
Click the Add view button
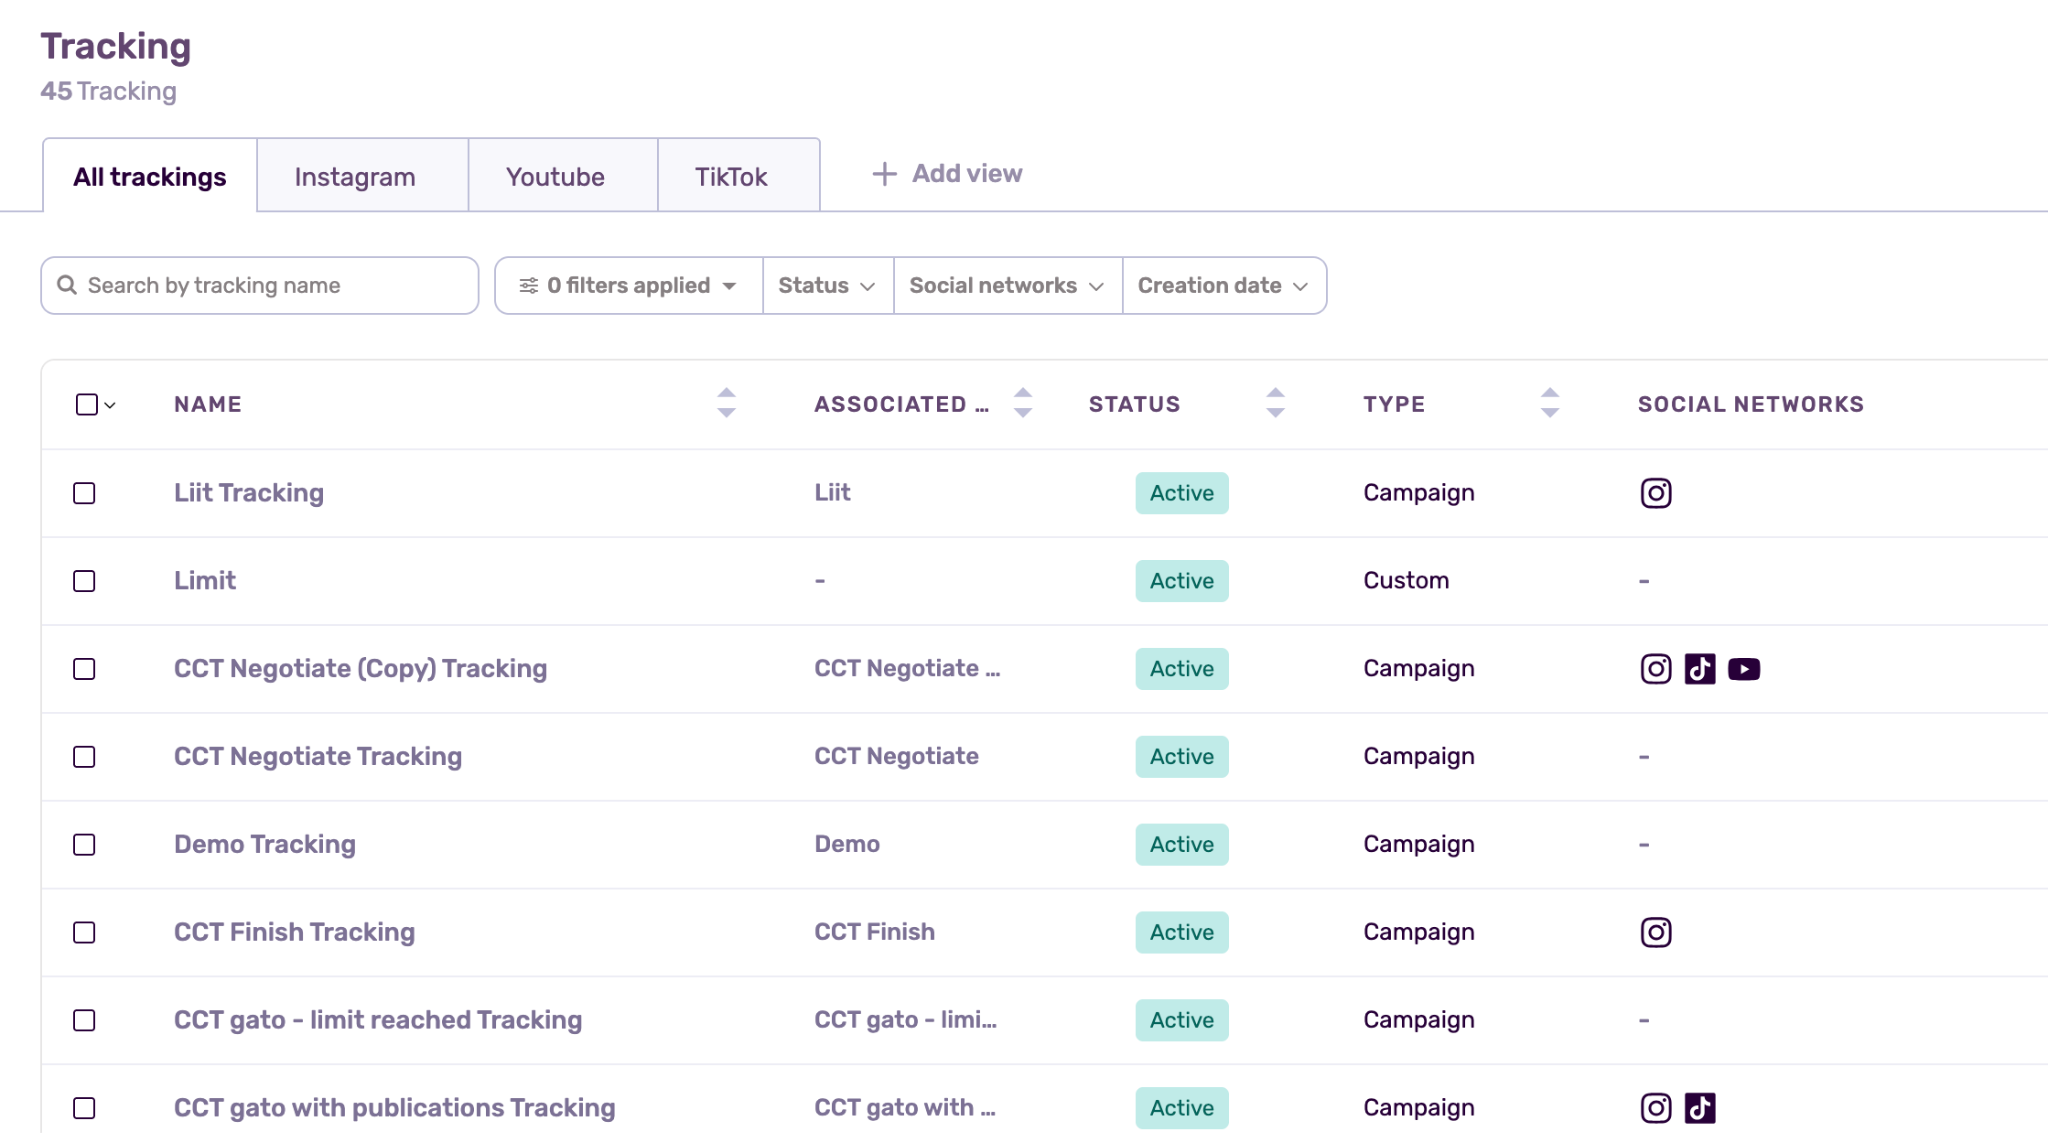click(947, 174)
